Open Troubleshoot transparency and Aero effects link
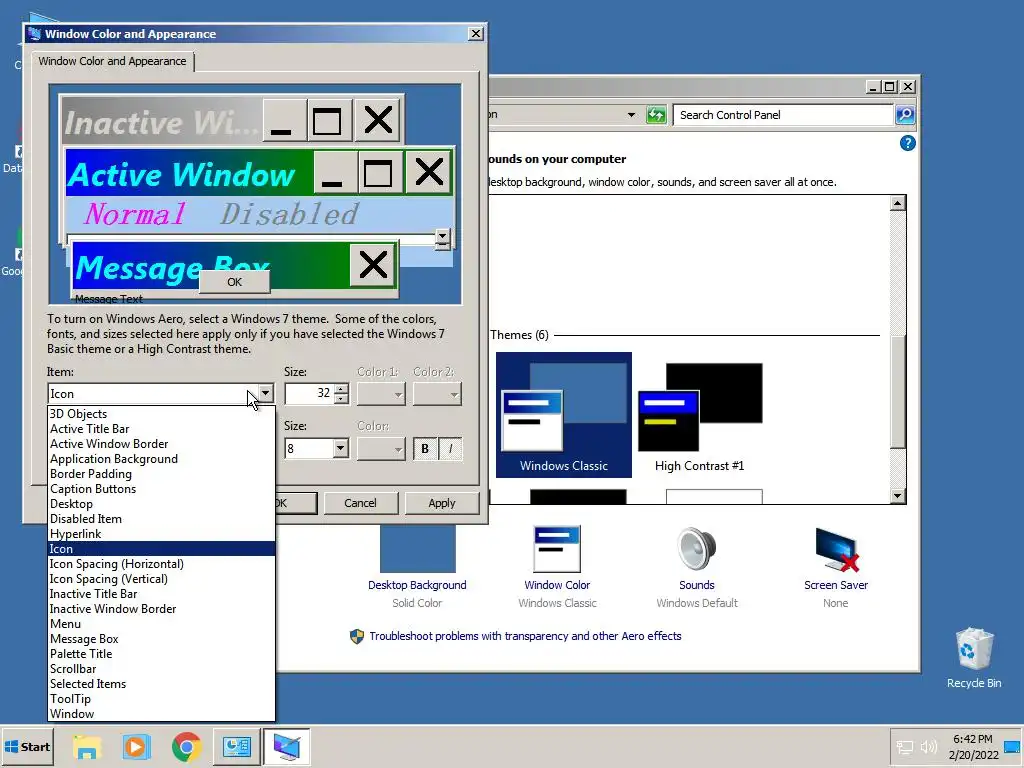1024x768 pixels. [x=525, y=636]
